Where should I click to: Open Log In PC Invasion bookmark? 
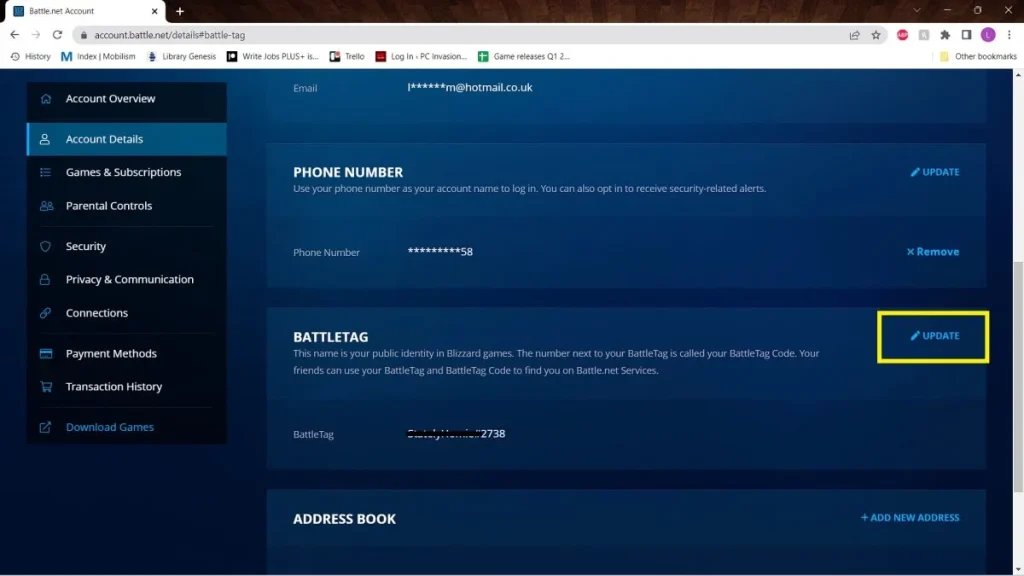click(421, 57)
